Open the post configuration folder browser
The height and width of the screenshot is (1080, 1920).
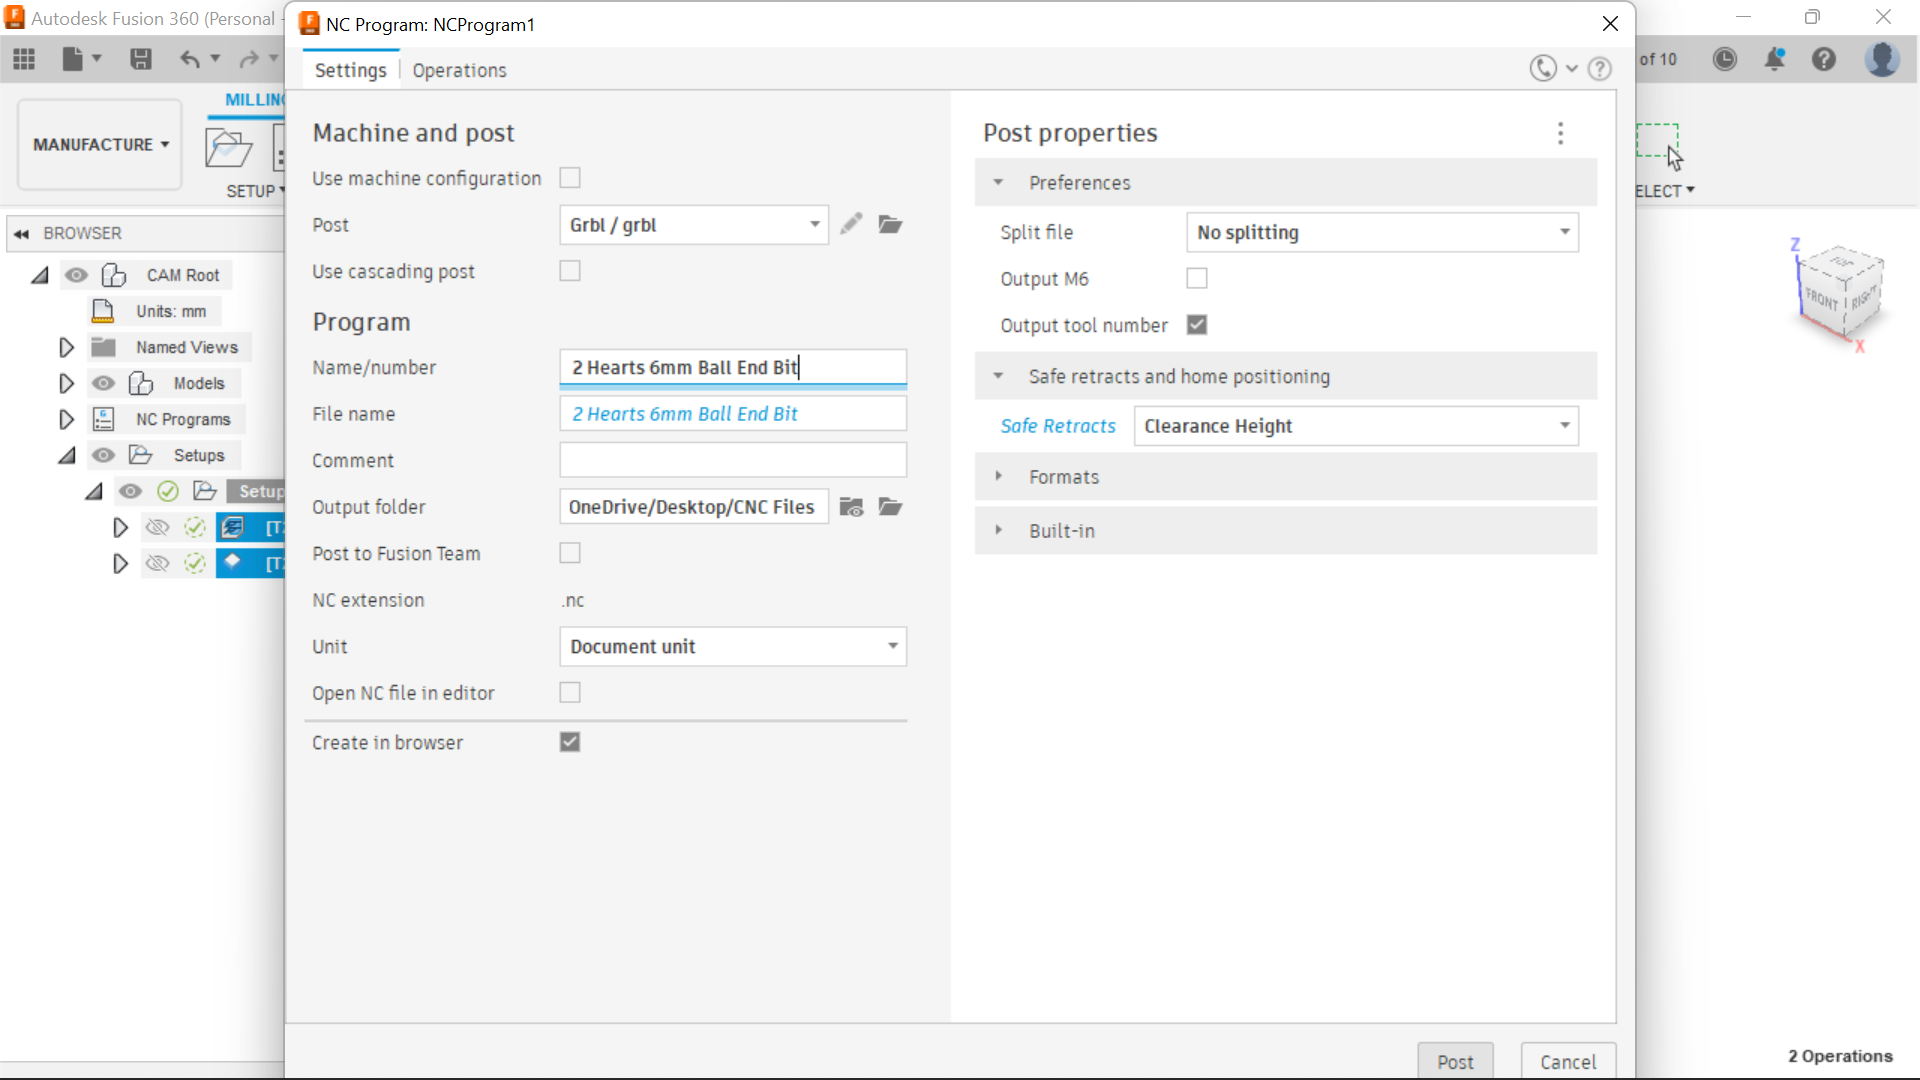coord(890,224)
